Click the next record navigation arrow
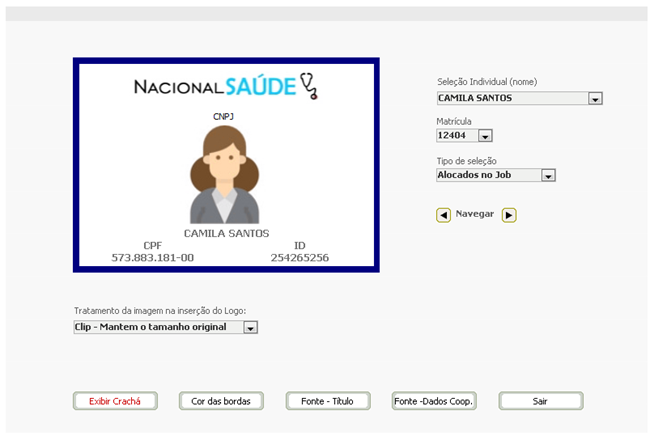 (509, 215)
